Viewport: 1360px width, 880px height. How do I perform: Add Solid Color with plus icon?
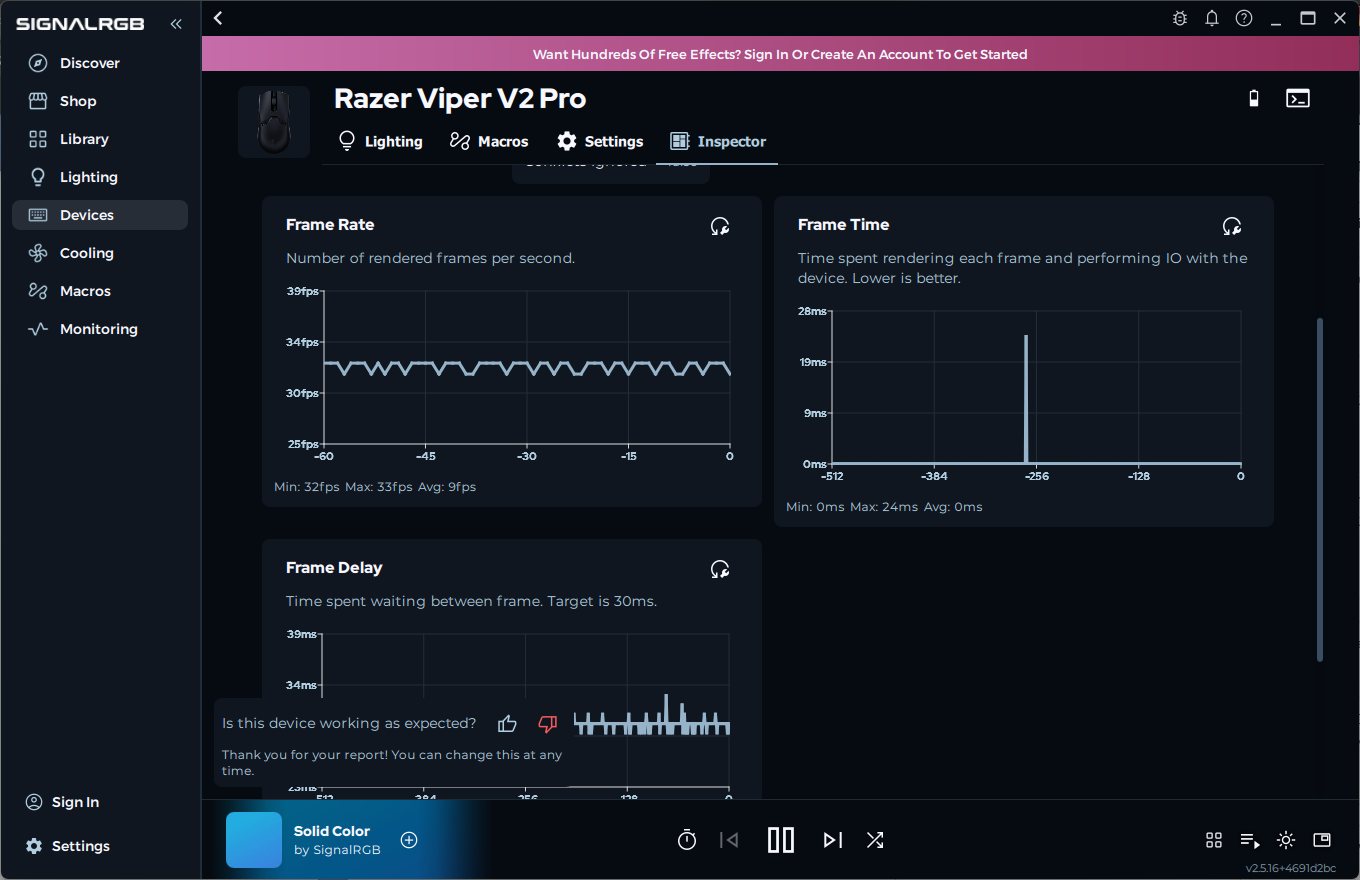tap(409, 840)
